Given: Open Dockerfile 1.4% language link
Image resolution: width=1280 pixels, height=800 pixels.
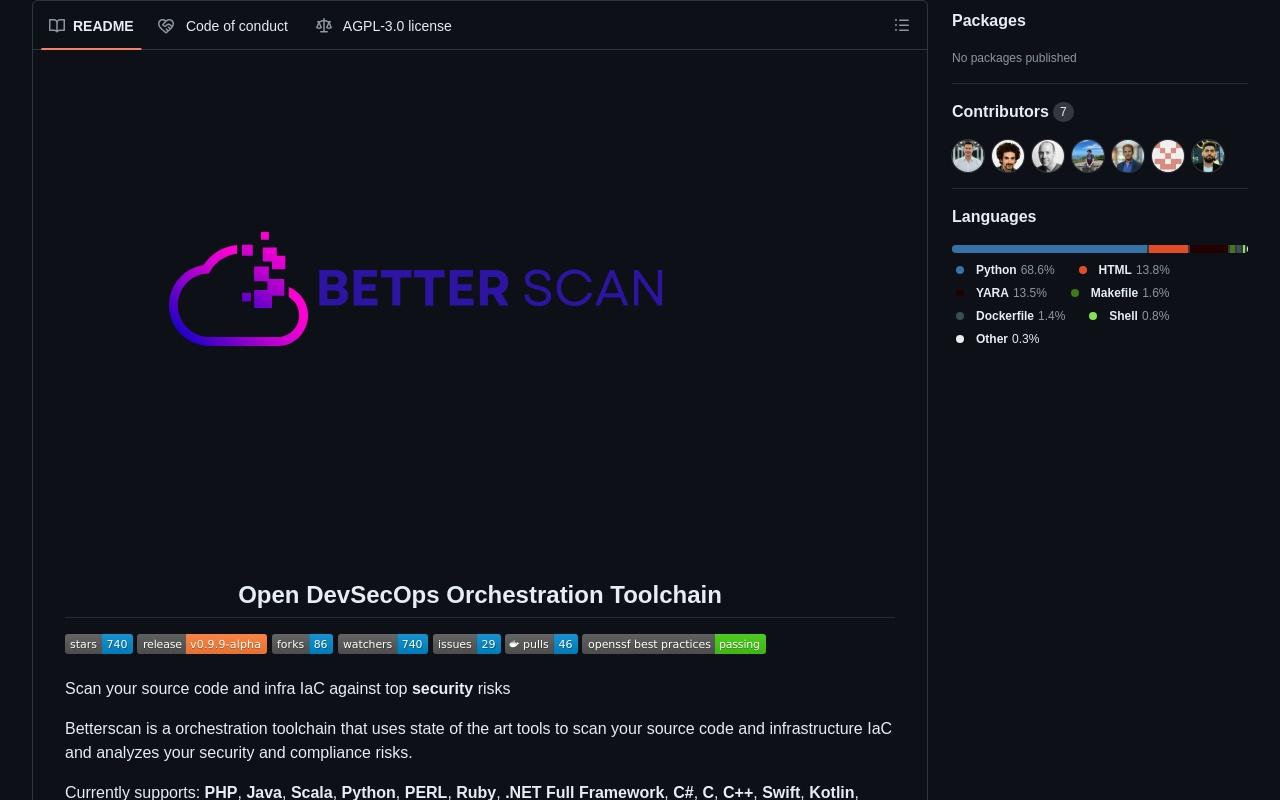Looking at the screenshot, I should 1010,316.
